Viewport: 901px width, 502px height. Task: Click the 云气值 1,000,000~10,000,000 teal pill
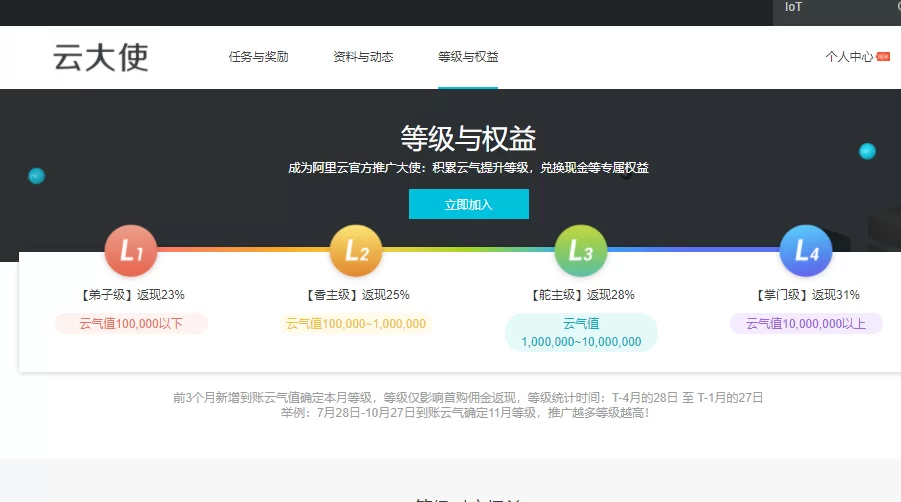581,332
